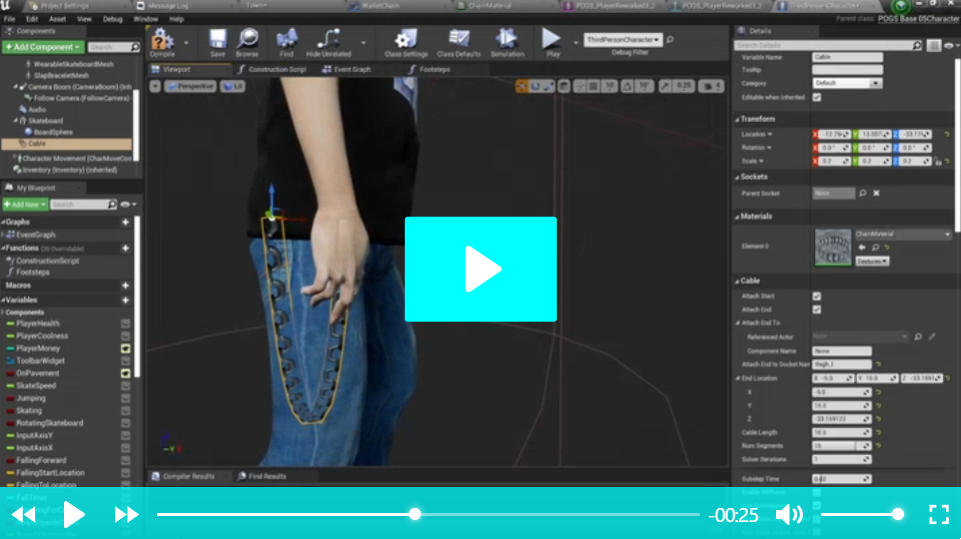This screenshot has height=539, width=961.
Task: Click the video progress slider
Action: pyautogui.click(x=428, y=514)
